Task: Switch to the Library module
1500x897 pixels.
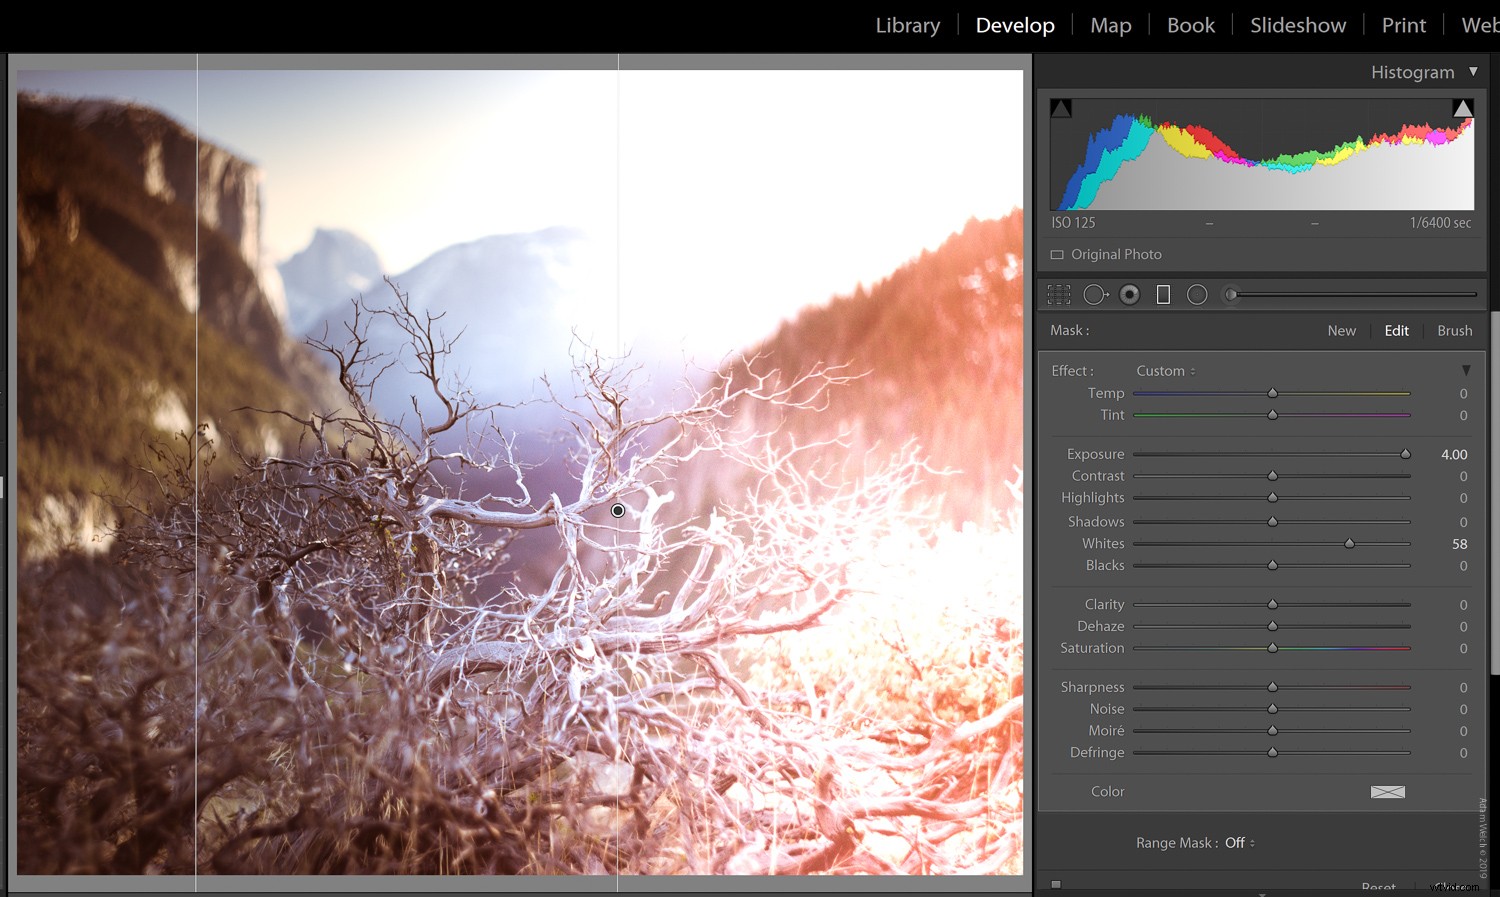Action: click(x=906, y=25)
